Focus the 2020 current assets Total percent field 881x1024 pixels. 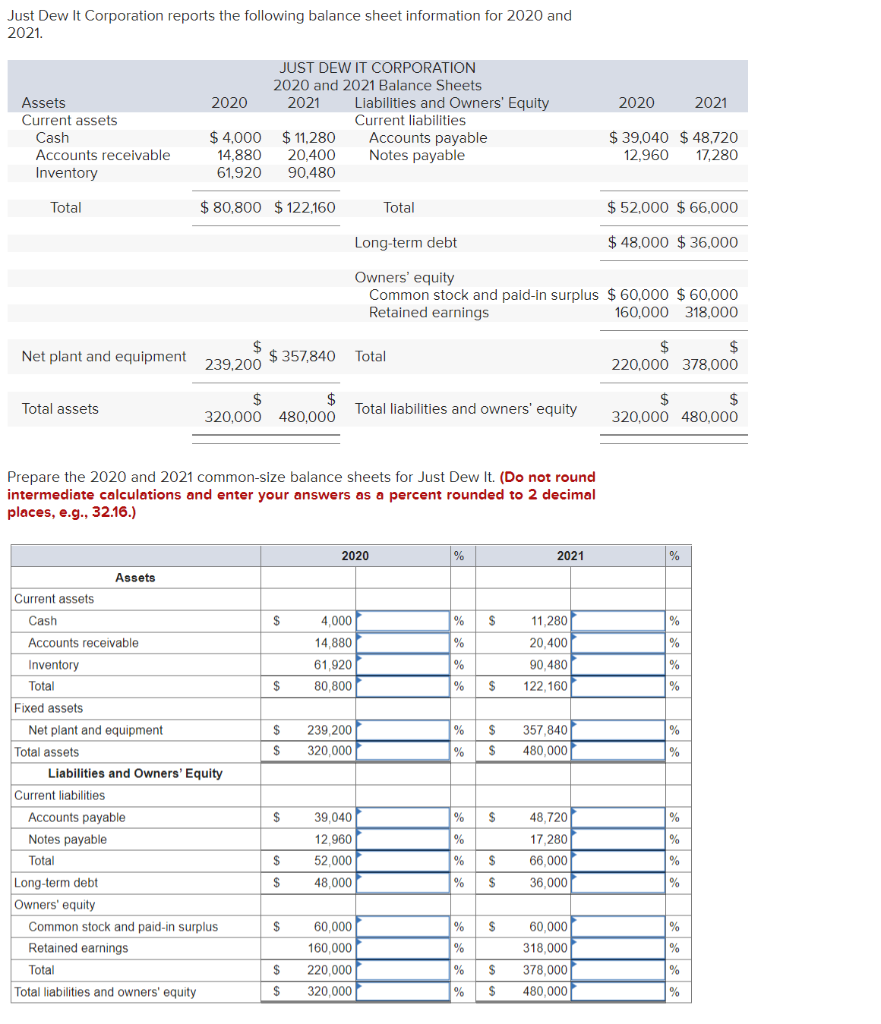403,686
